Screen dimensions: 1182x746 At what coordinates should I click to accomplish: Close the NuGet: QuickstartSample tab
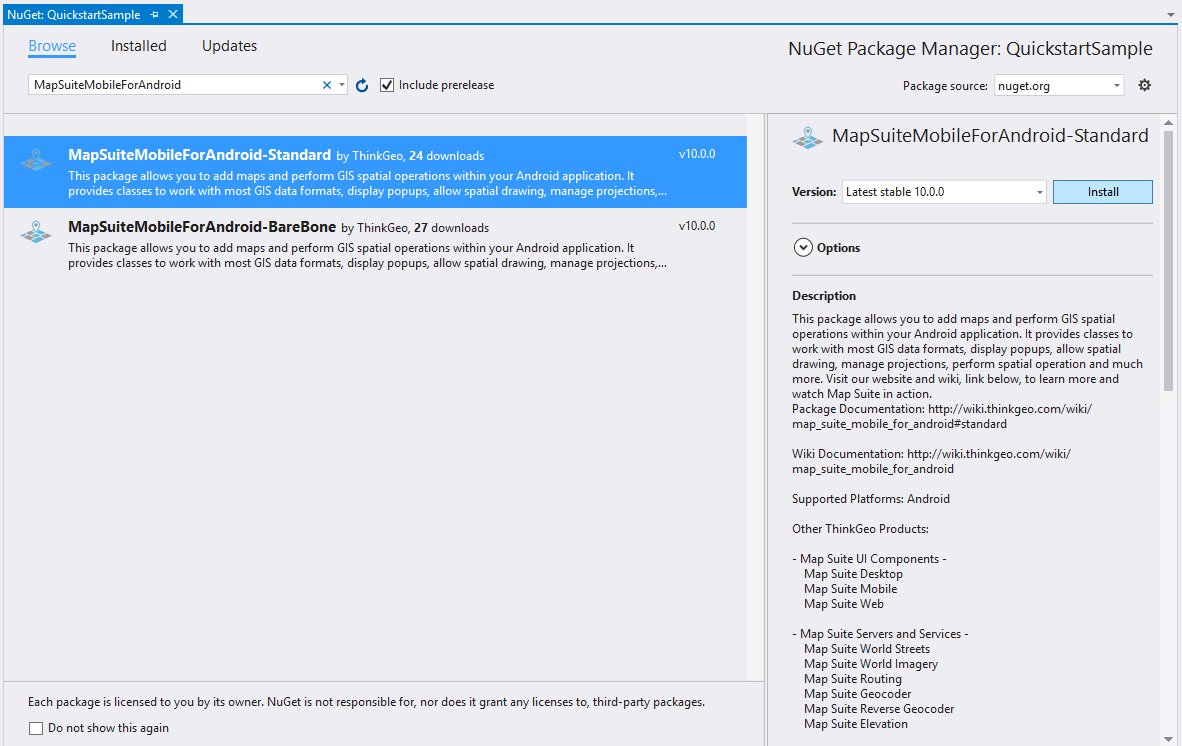[x=173, y=14]
